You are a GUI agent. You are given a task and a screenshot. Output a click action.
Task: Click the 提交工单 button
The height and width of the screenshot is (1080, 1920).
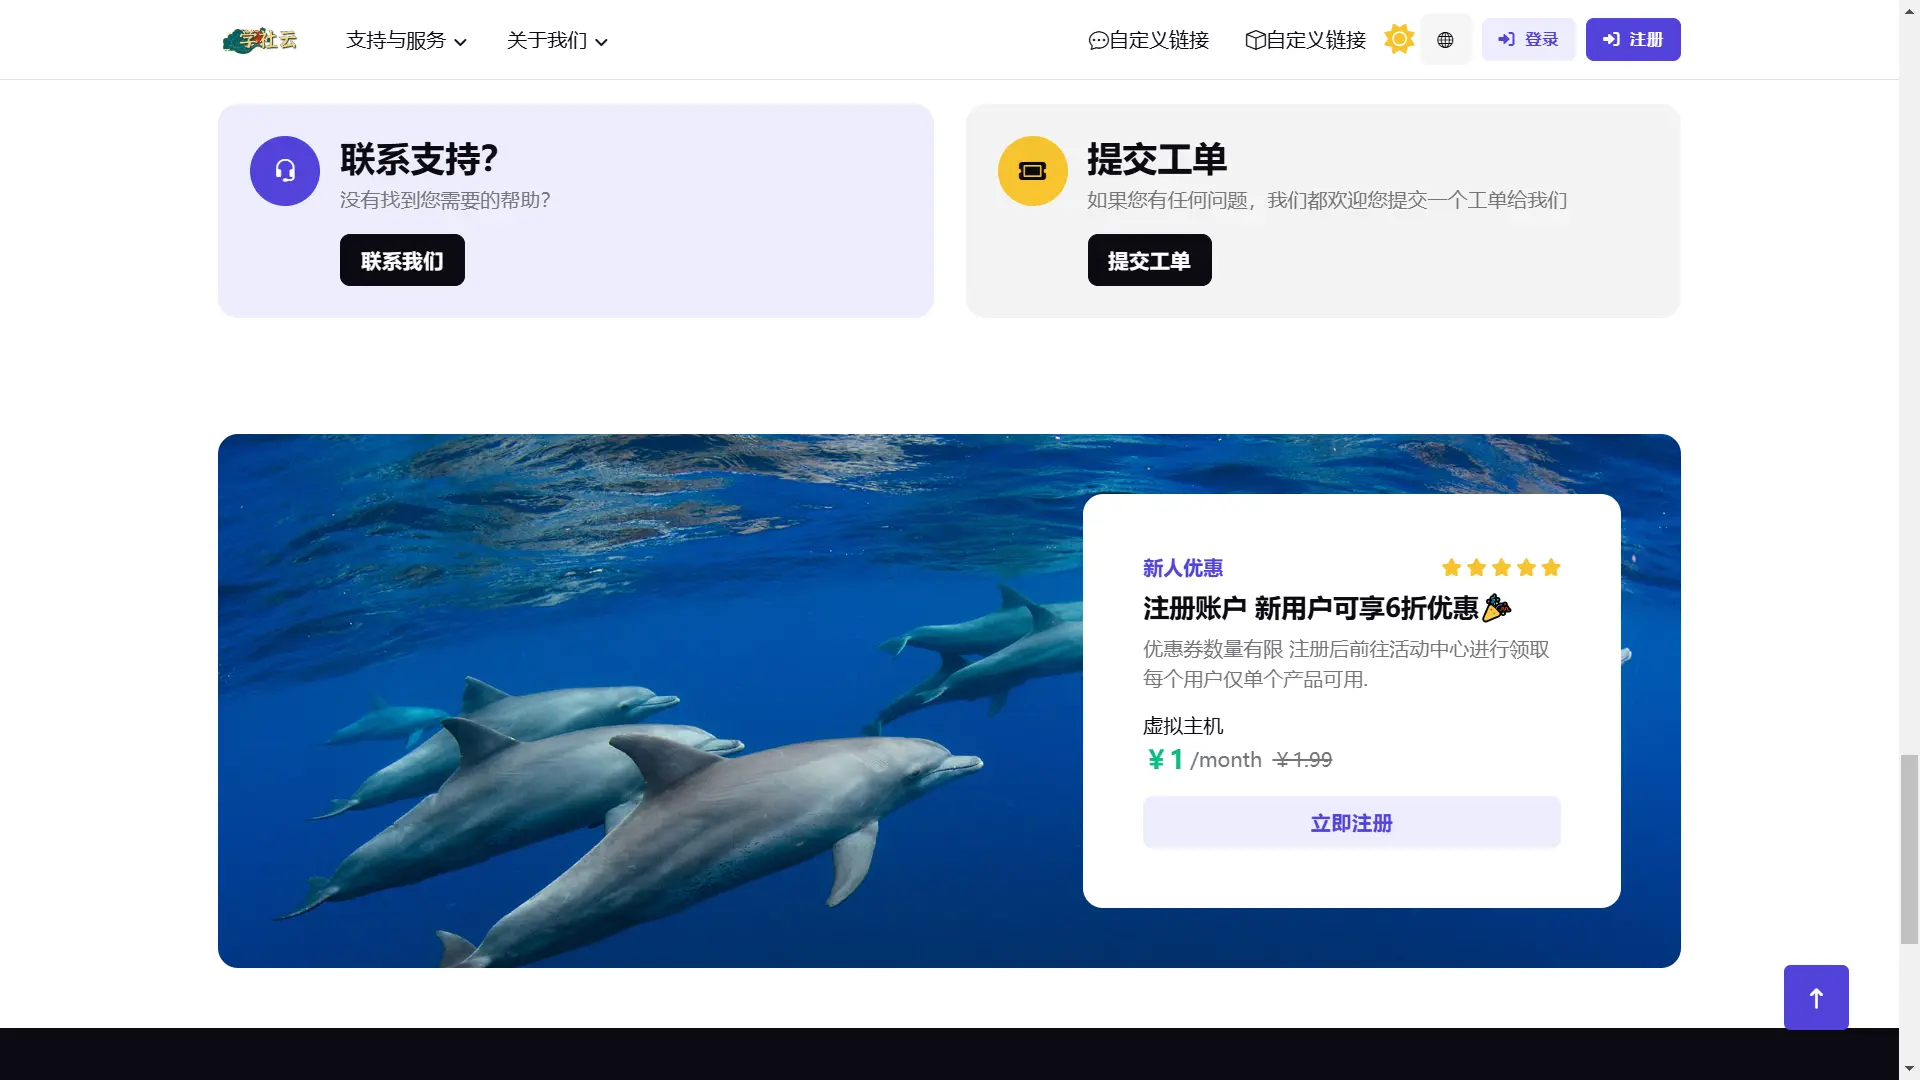(x=1149, y=260)
